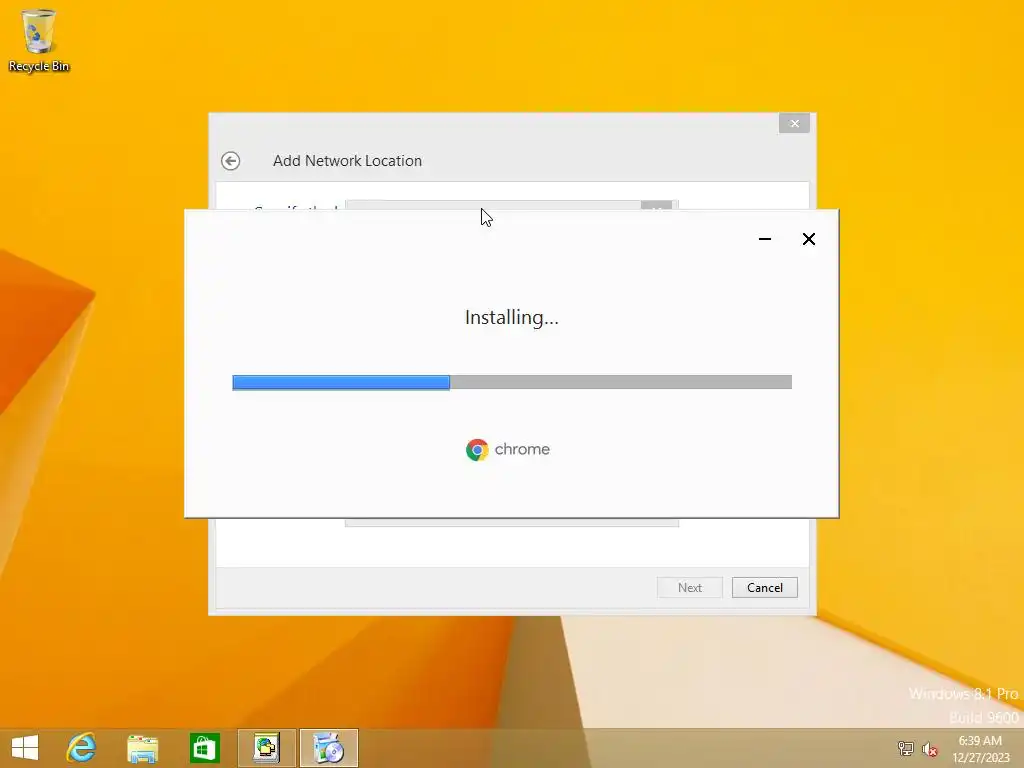The width and height of the screenshot is (1024, 768).
Task: Switch to the network wizard taskbar item
Action: (266, 748)
